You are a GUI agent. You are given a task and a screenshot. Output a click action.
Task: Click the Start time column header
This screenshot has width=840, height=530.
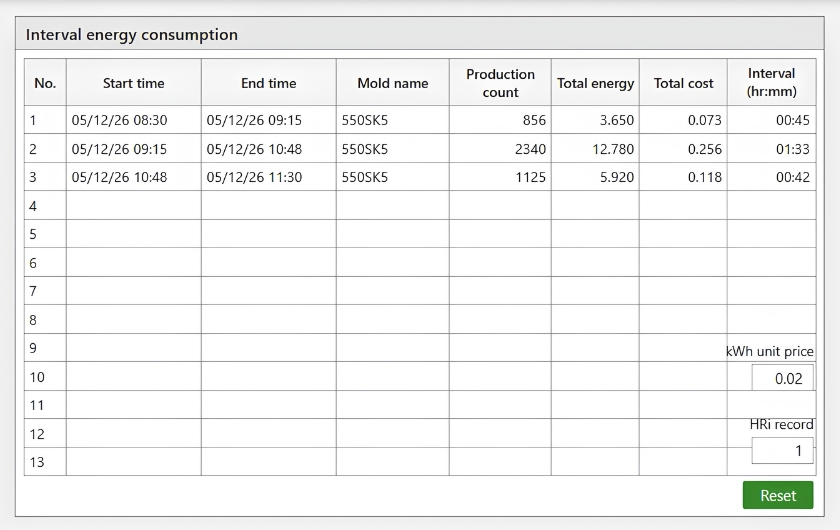pos(134,83)
